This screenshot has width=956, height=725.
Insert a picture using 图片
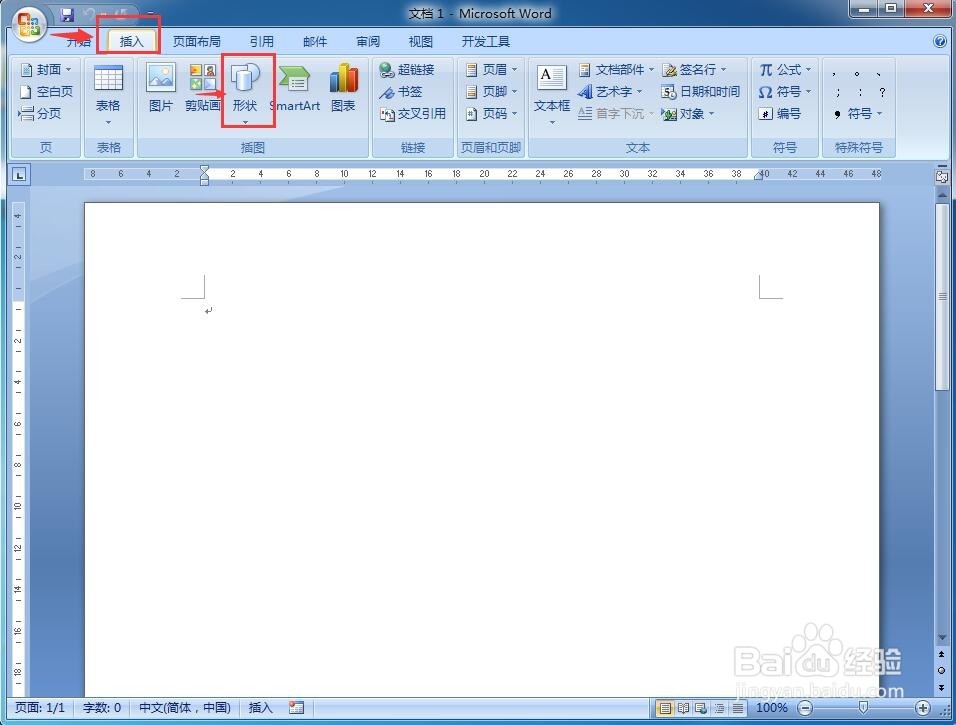161,88
